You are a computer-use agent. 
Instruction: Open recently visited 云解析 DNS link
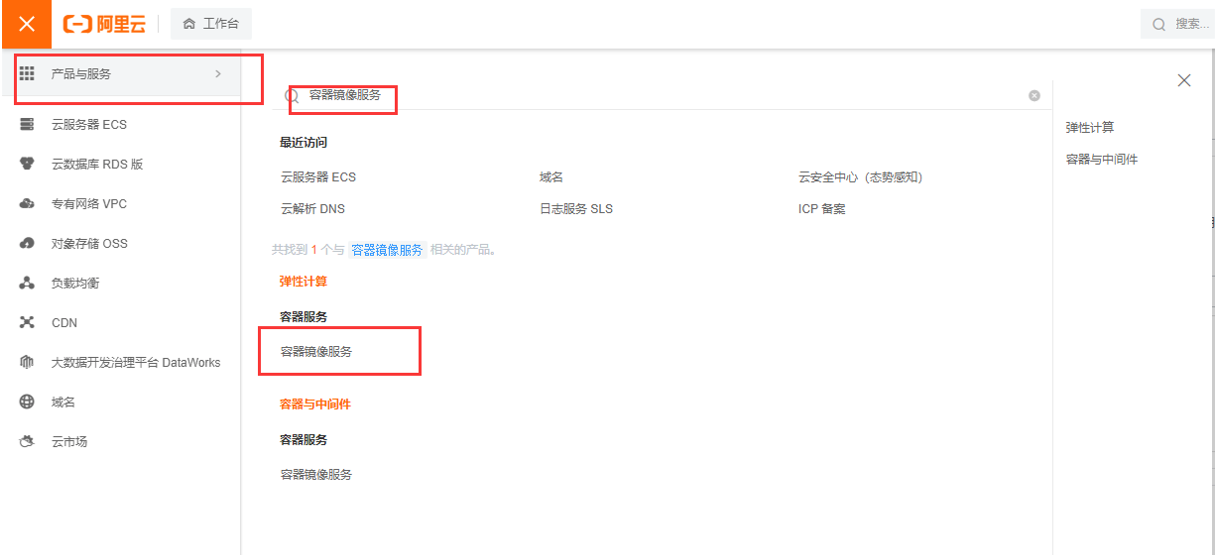coord(313,209)
